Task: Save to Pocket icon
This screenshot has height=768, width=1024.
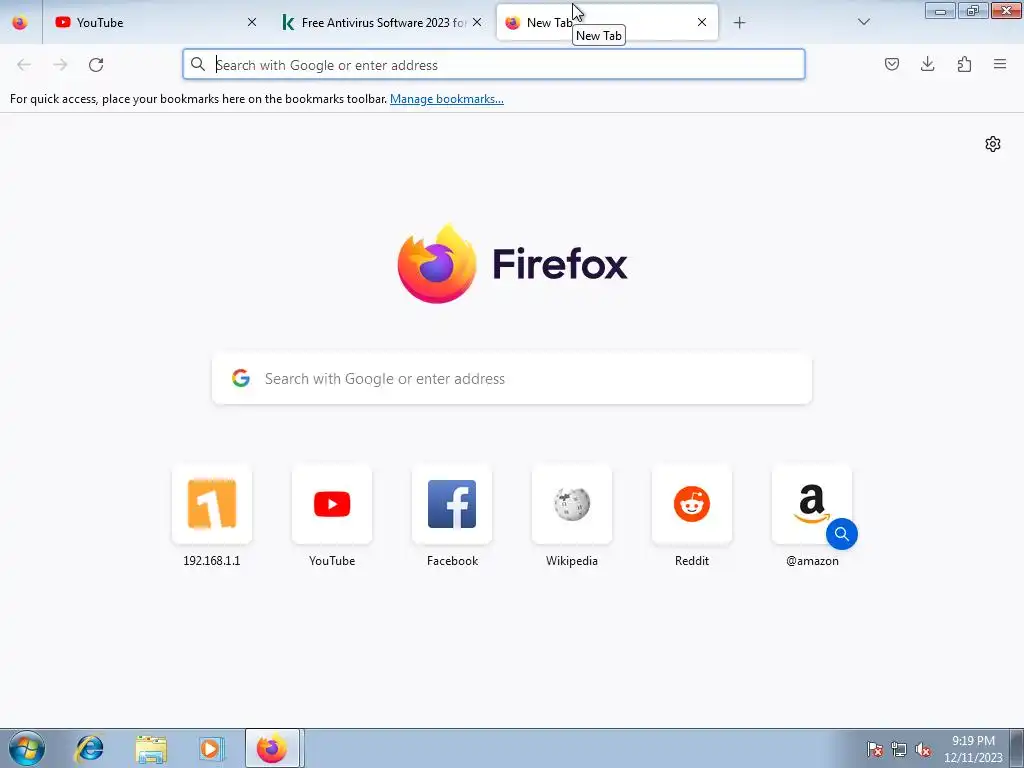Action: 891,64
